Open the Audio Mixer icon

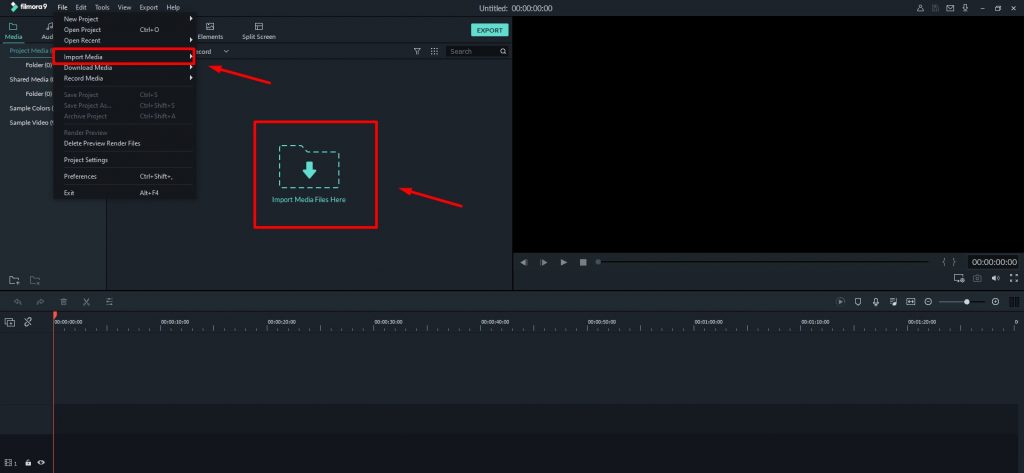[x=893, y=302]
